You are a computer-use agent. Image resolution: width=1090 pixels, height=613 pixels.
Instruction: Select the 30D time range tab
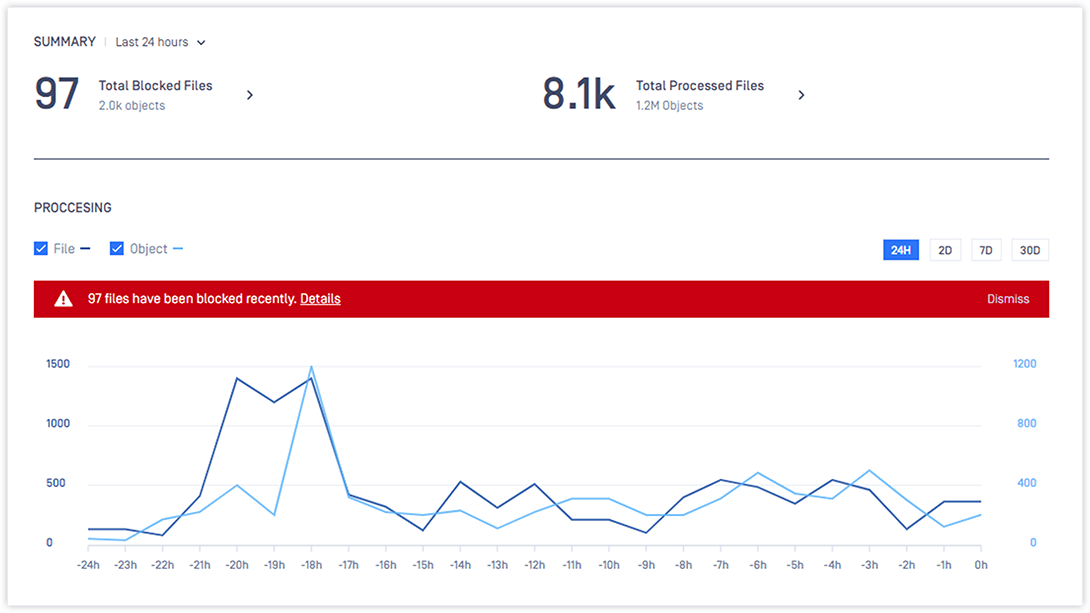[x=1030, y=249]
